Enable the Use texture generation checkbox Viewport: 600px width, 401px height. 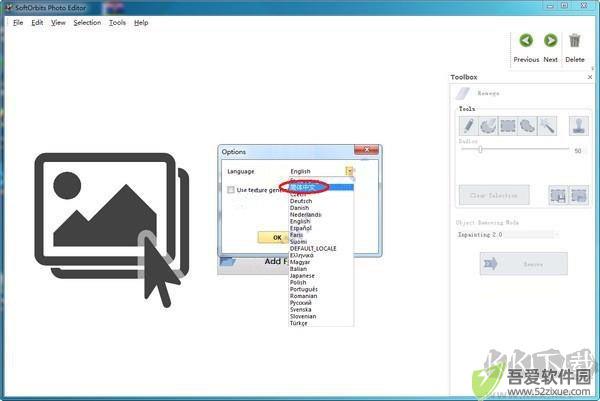pos(231,190)
